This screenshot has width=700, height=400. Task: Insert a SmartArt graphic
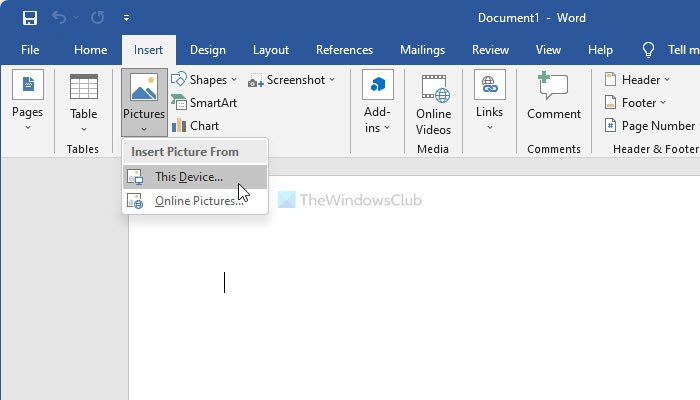click(204, 103)
